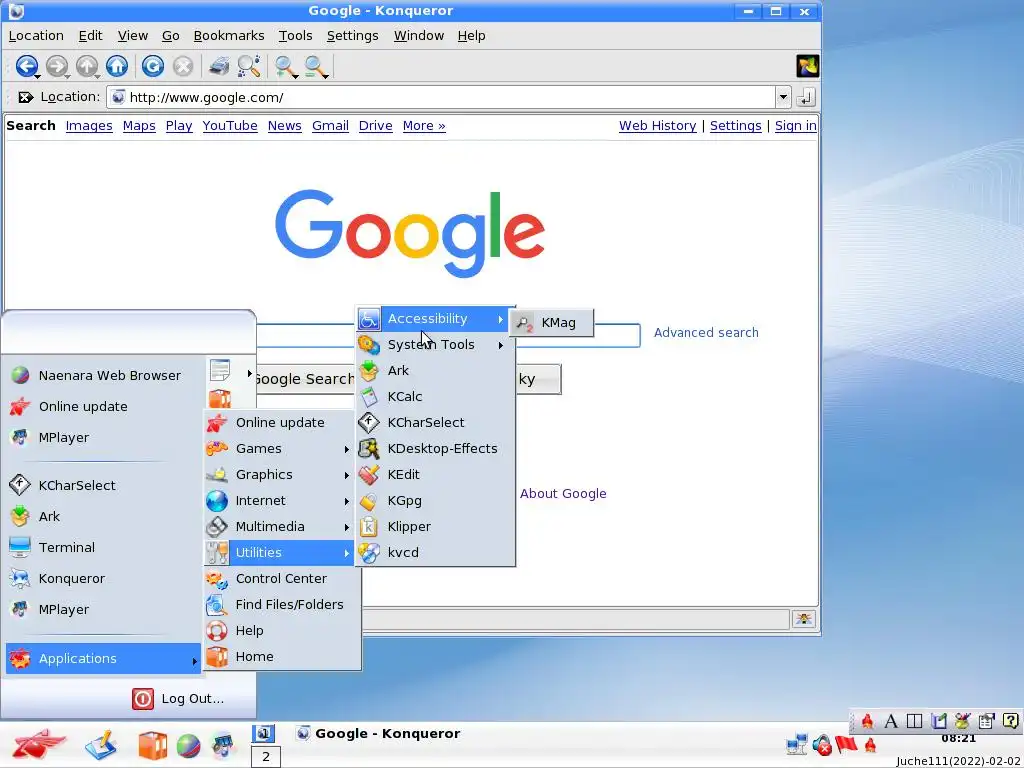This screenshot has height=768, width=1024.
Task: Click the muted volume tray icon
Action: coord(822,744)
